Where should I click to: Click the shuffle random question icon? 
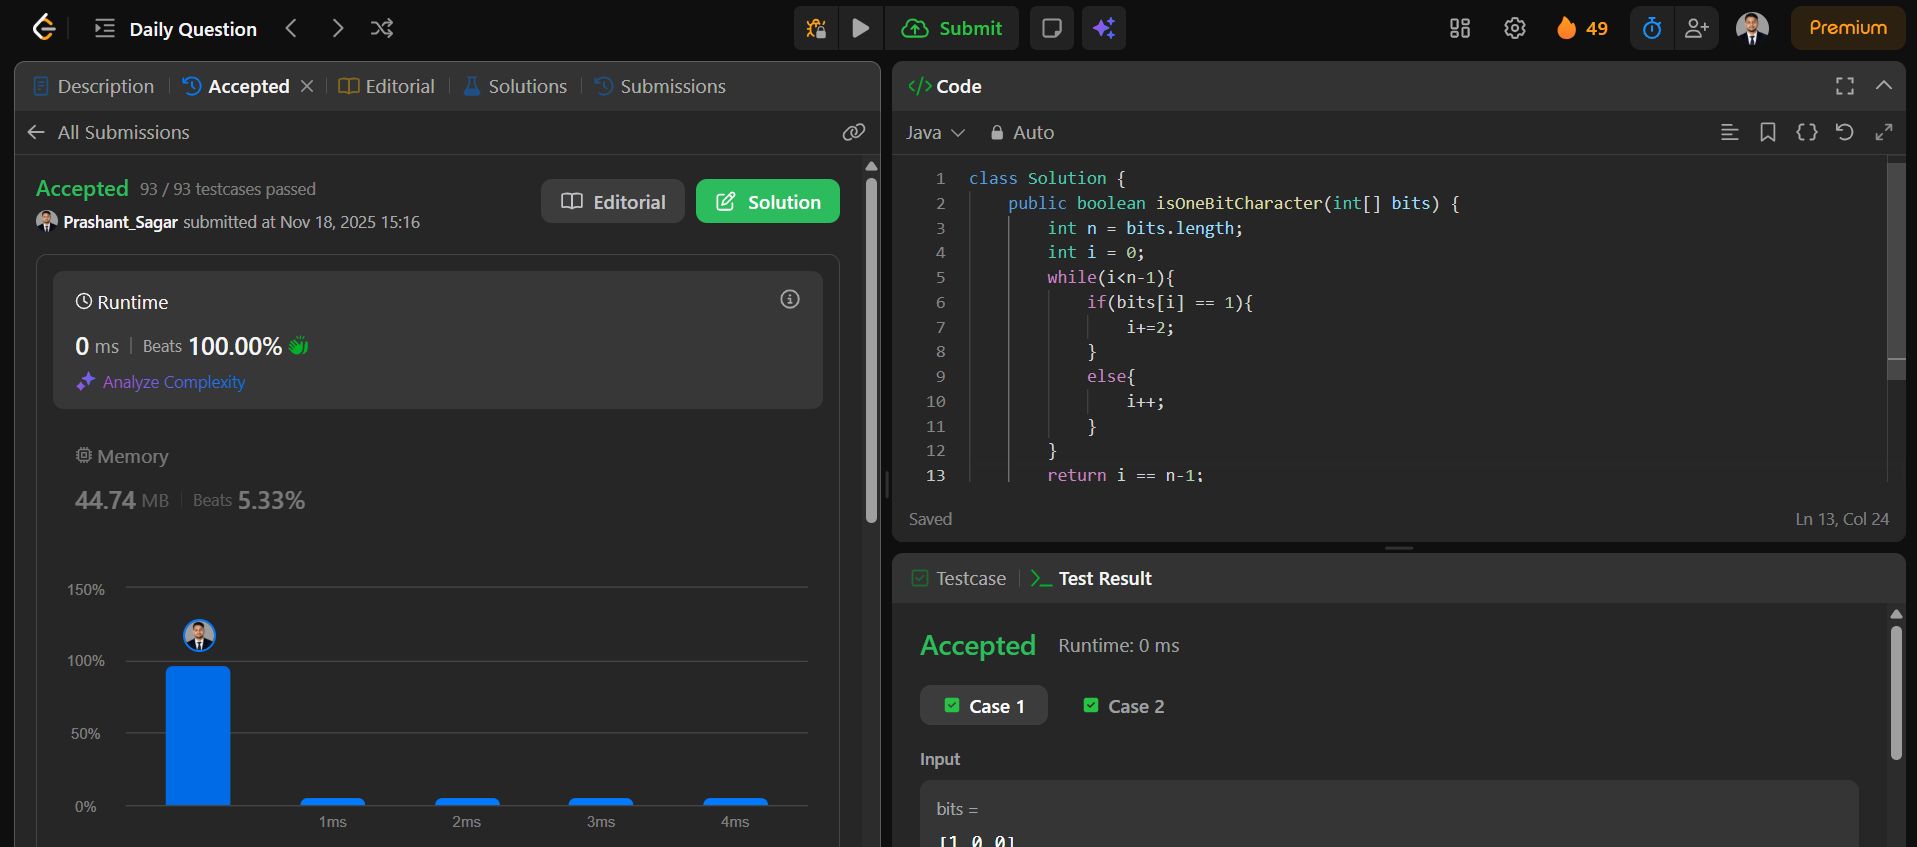381,28
